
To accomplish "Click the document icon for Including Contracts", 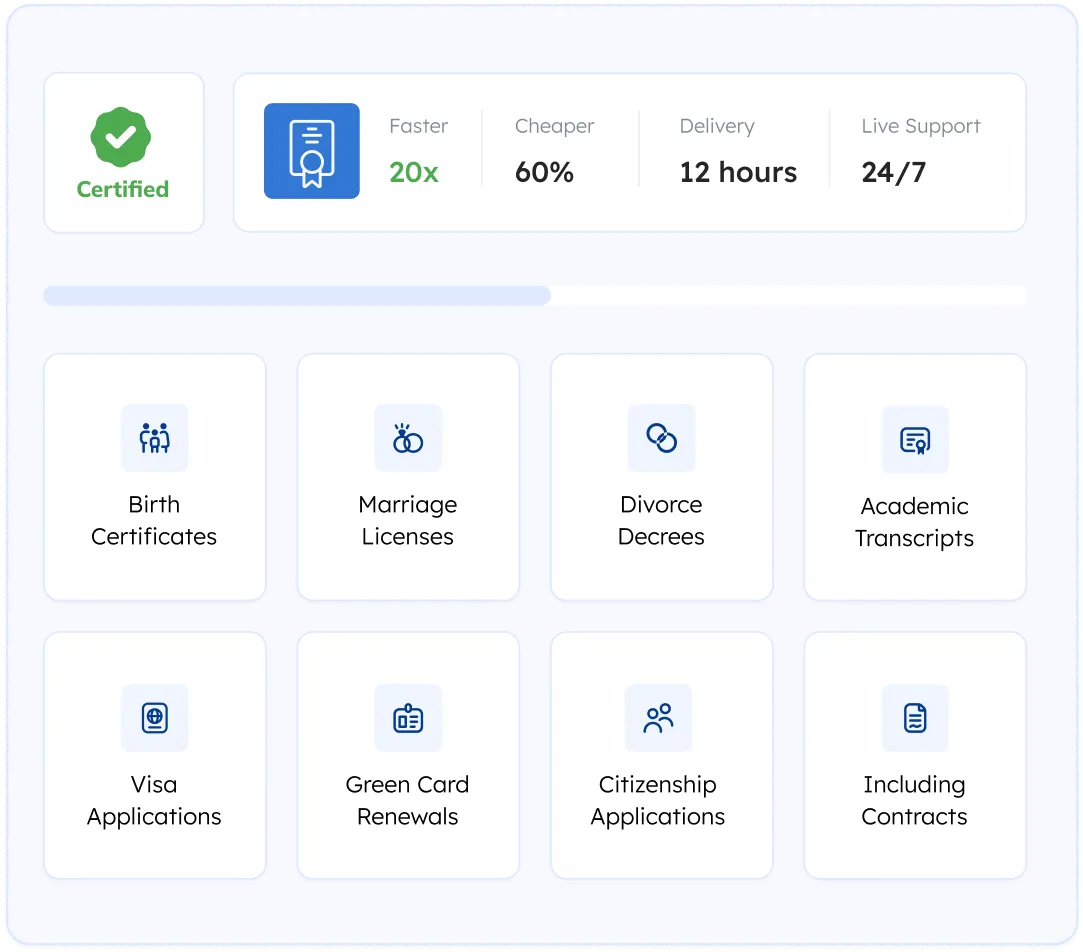I will 914,718.
